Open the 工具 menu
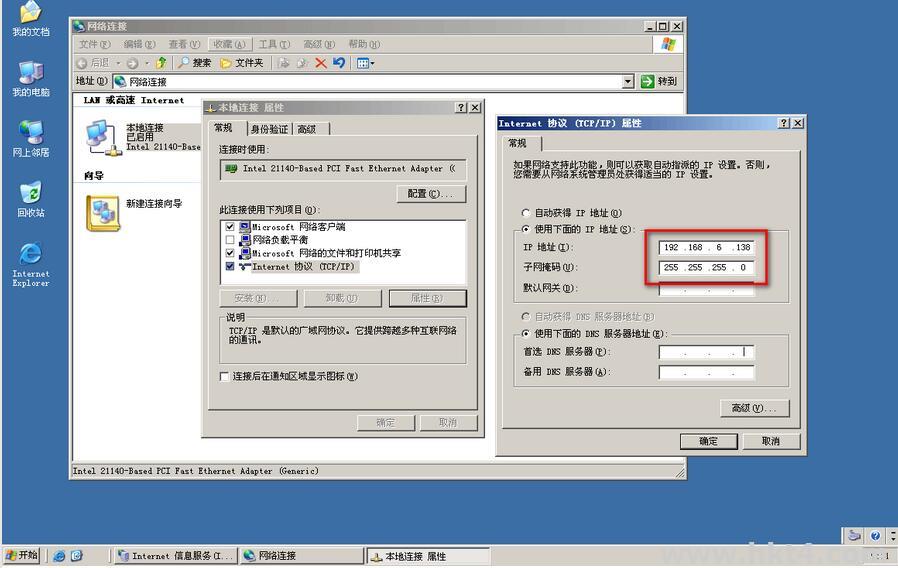Screen dimensions: 898x568 274,44
